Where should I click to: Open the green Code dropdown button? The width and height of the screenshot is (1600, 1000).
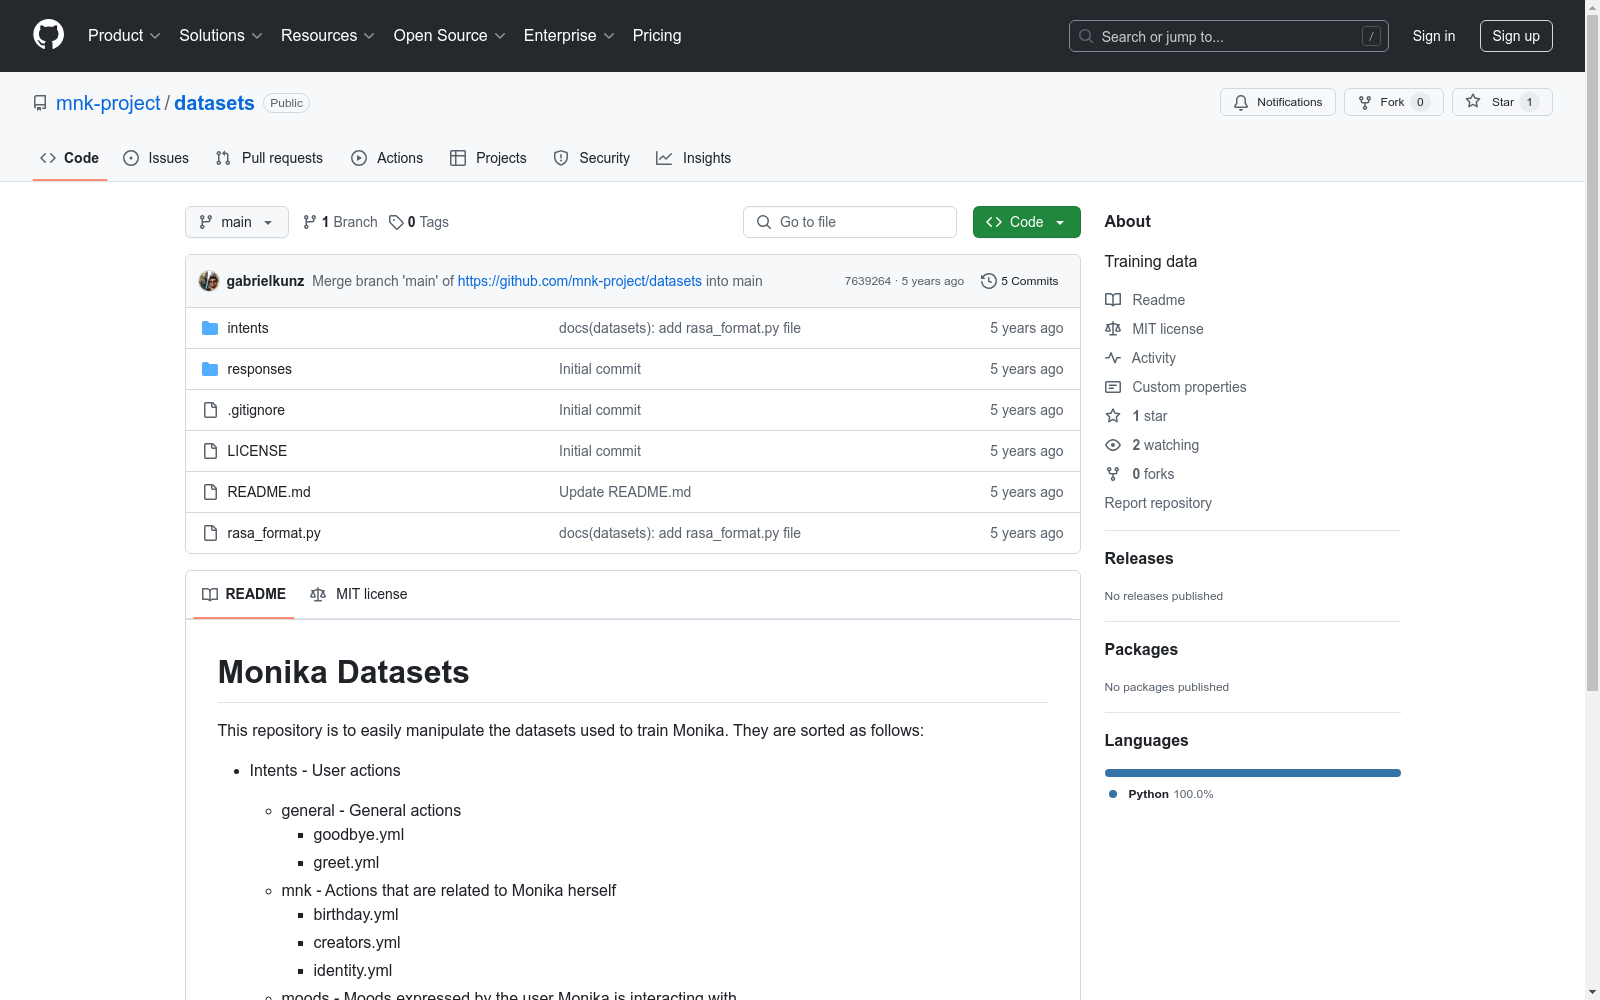point(1026,222)
